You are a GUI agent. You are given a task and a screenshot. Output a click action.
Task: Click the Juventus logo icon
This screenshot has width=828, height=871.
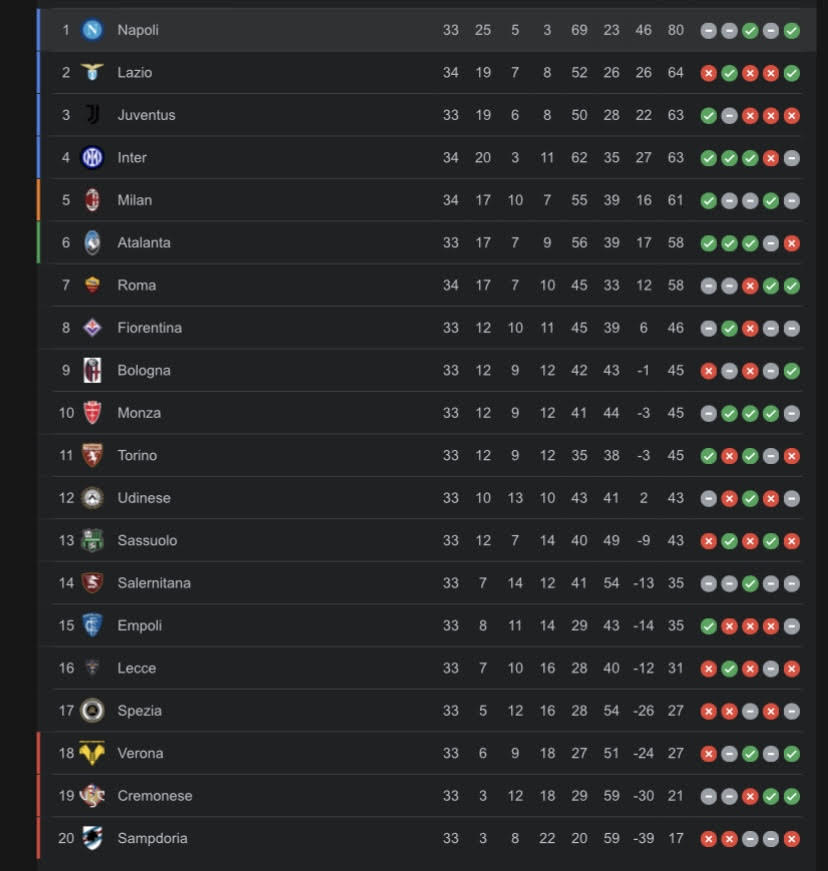click(92, 114)
